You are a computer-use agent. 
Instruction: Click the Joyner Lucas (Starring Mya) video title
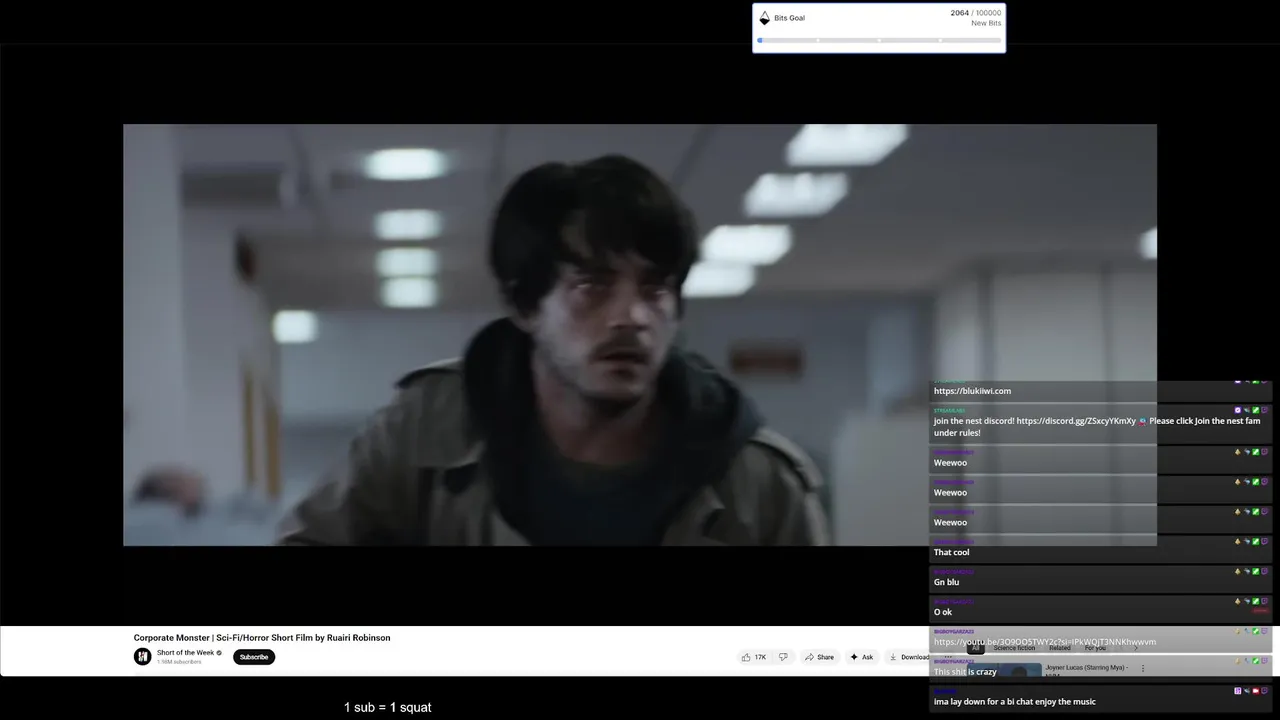1087,667
